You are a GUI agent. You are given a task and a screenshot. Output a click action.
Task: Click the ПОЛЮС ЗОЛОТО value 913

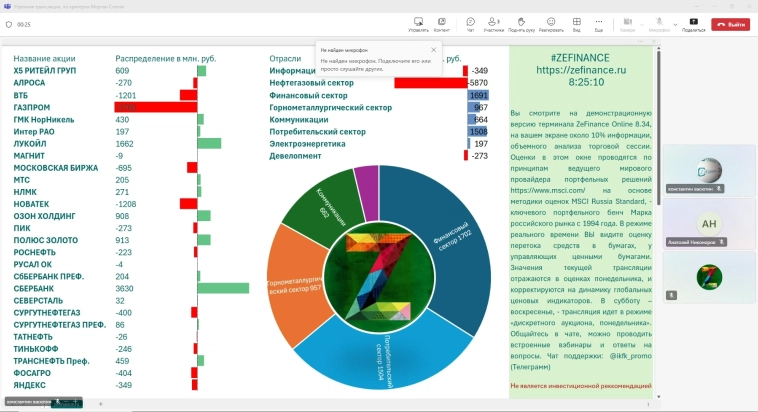[x=122, y=240]
